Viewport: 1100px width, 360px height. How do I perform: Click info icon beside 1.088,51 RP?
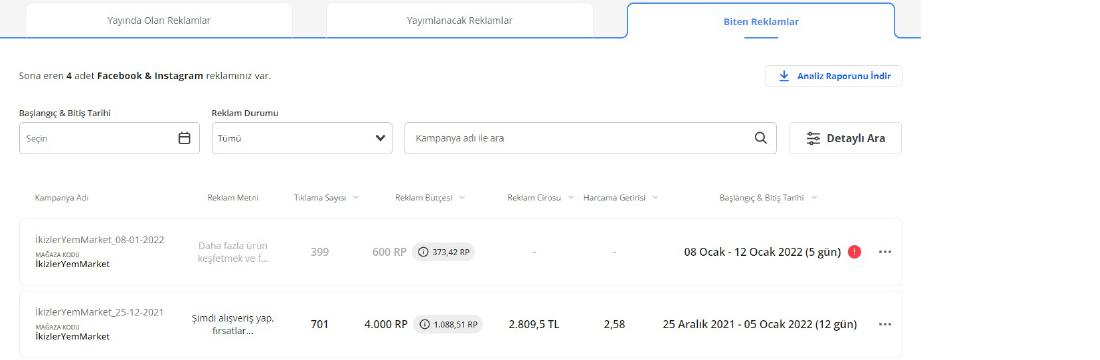(424, 324)
